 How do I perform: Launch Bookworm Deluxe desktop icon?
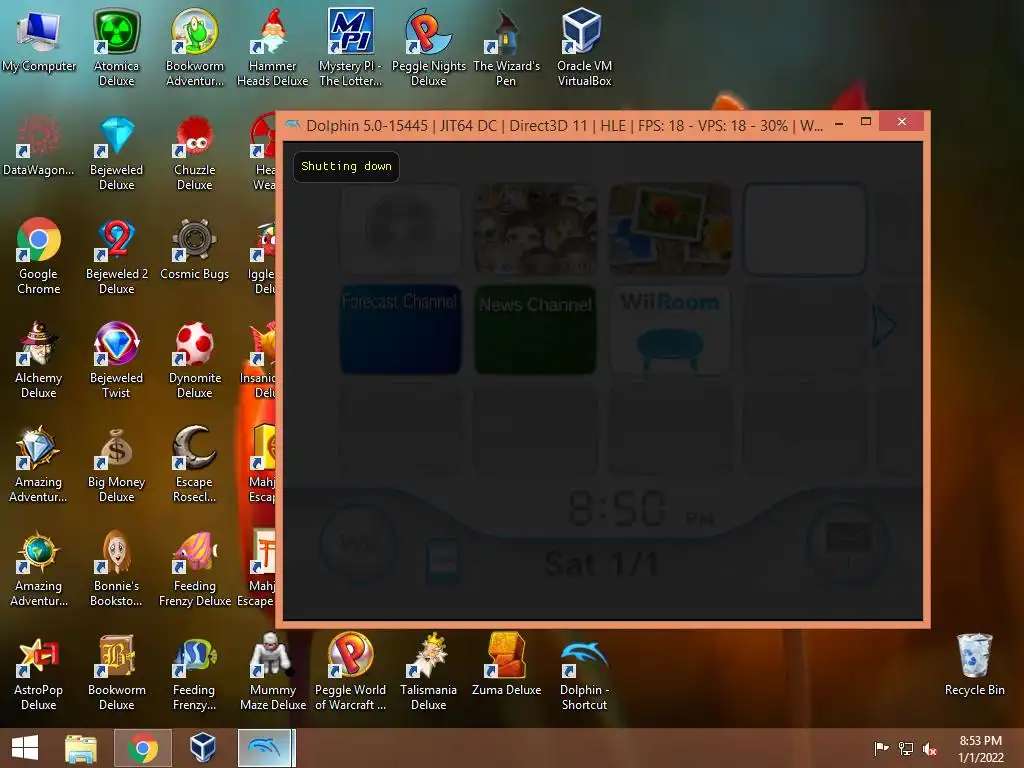coord(116,672)
